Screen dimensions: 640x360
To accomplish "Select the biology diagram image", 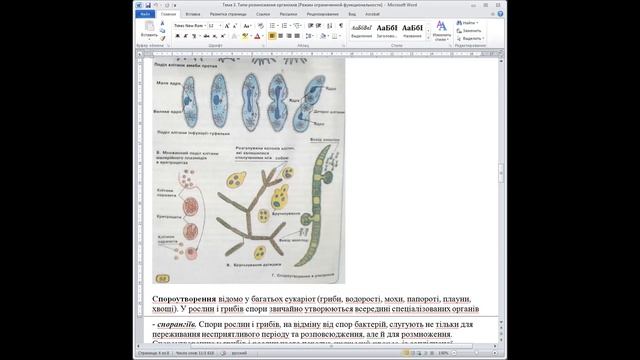I will pos(249,171).
